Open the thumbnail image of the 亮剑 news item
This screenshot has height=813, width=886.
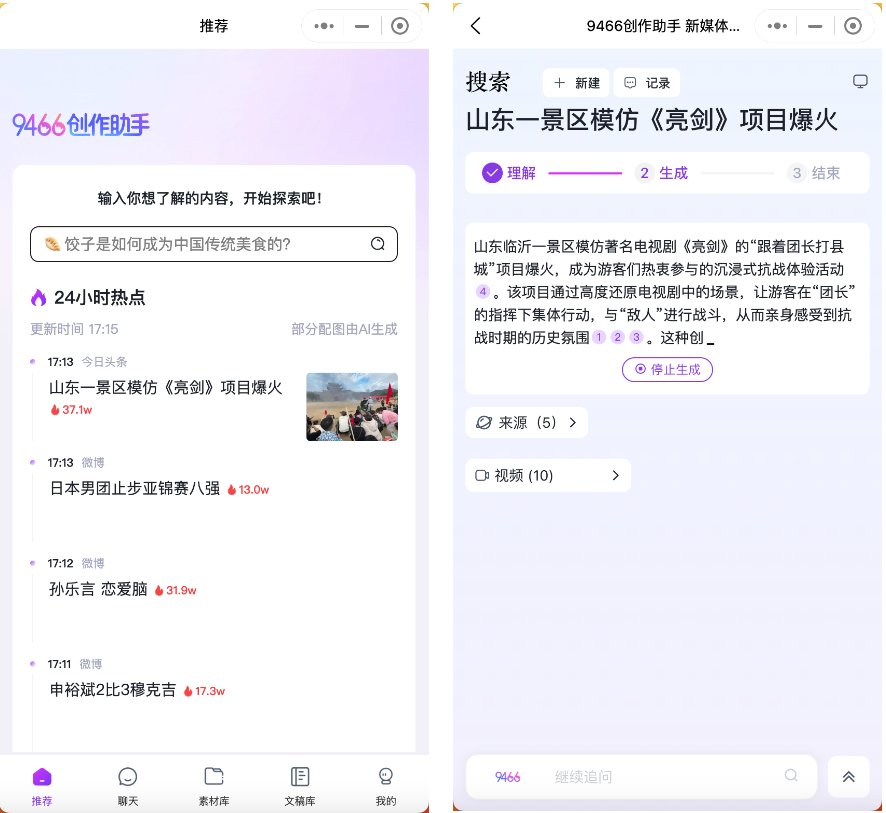point(352,406)
